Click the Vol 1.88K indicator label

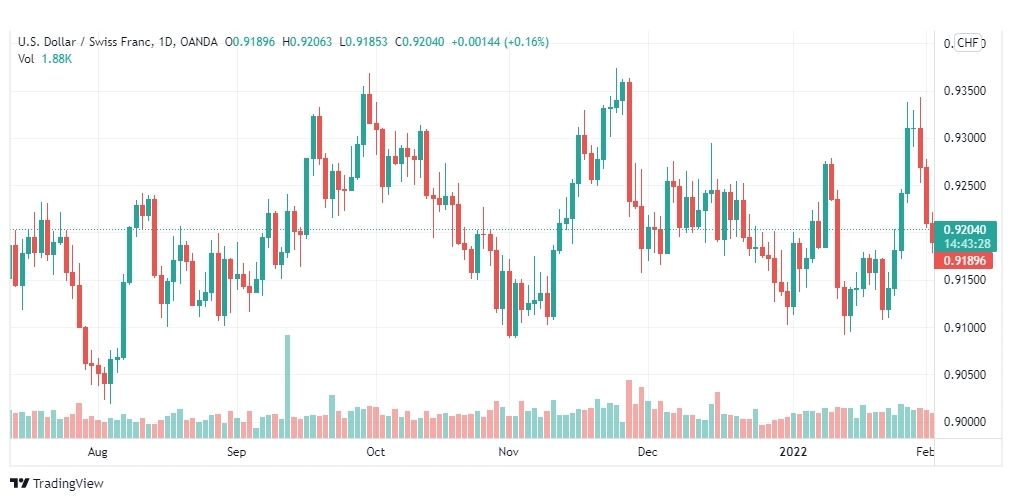click(x=45, y=57)
